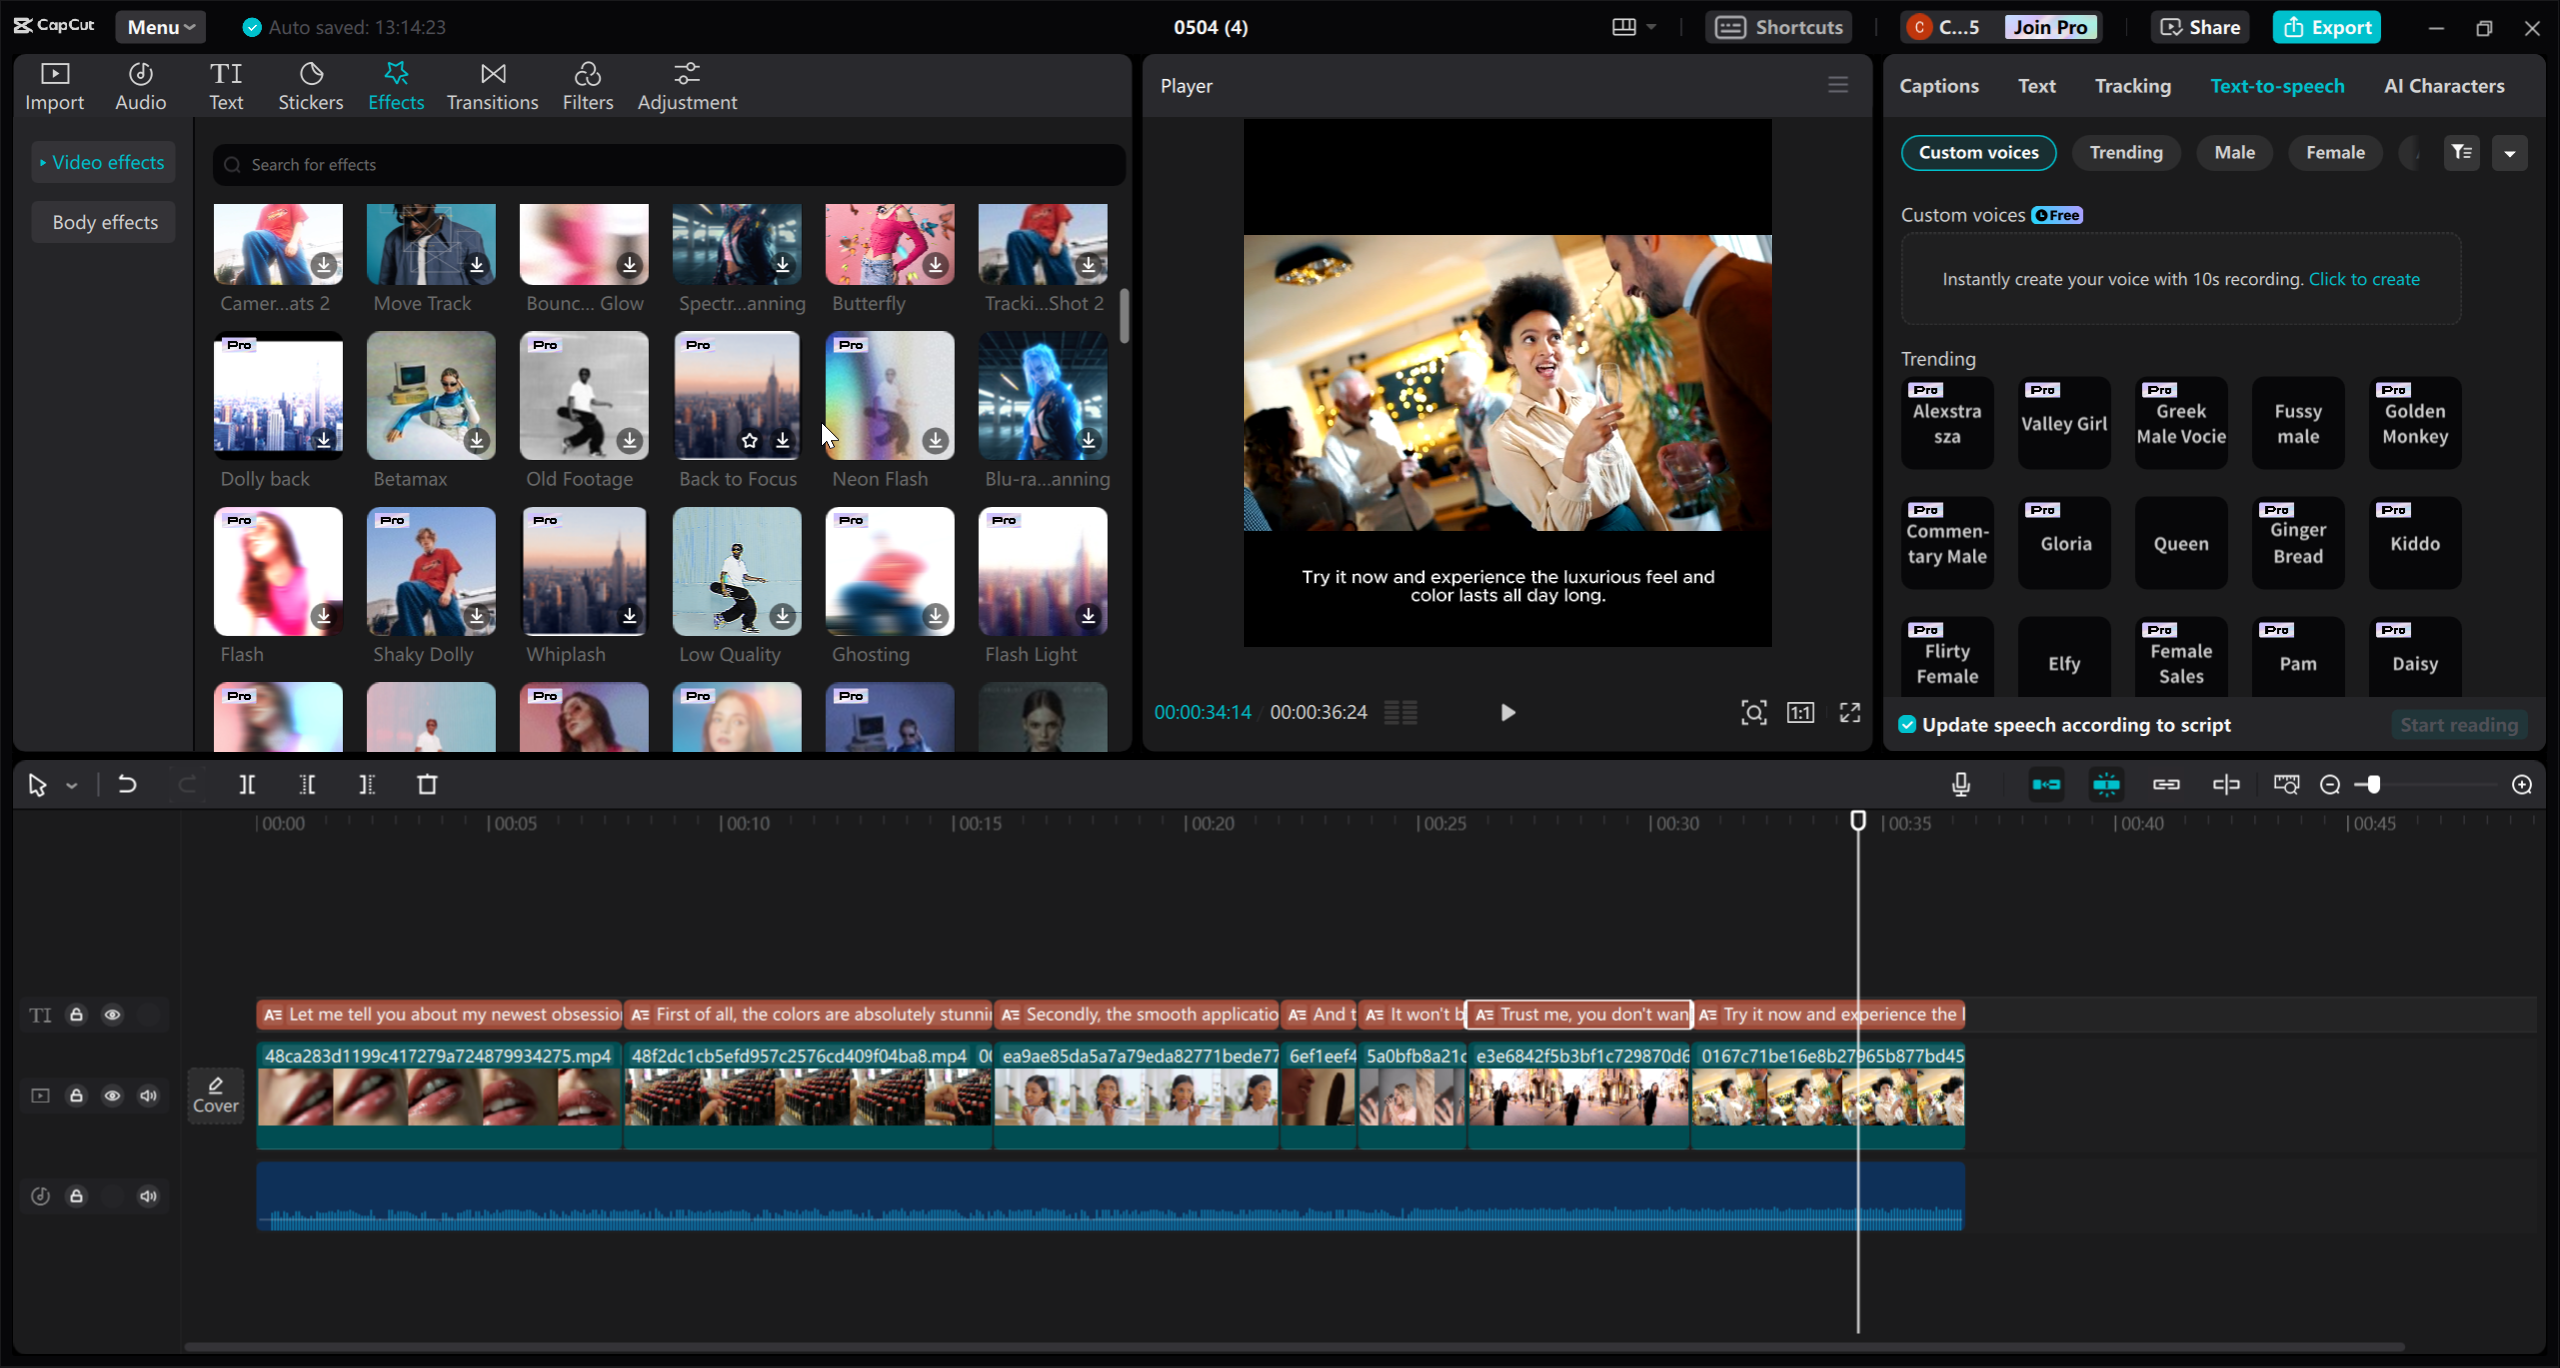The height and width of the screenshot is (1368, 2560).
Task: Mute the audio track speaker icon
Action: coord(148,1196)
